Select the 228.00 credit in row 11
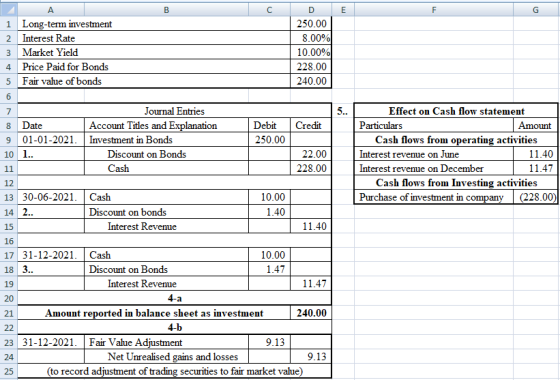 [311, 168]
